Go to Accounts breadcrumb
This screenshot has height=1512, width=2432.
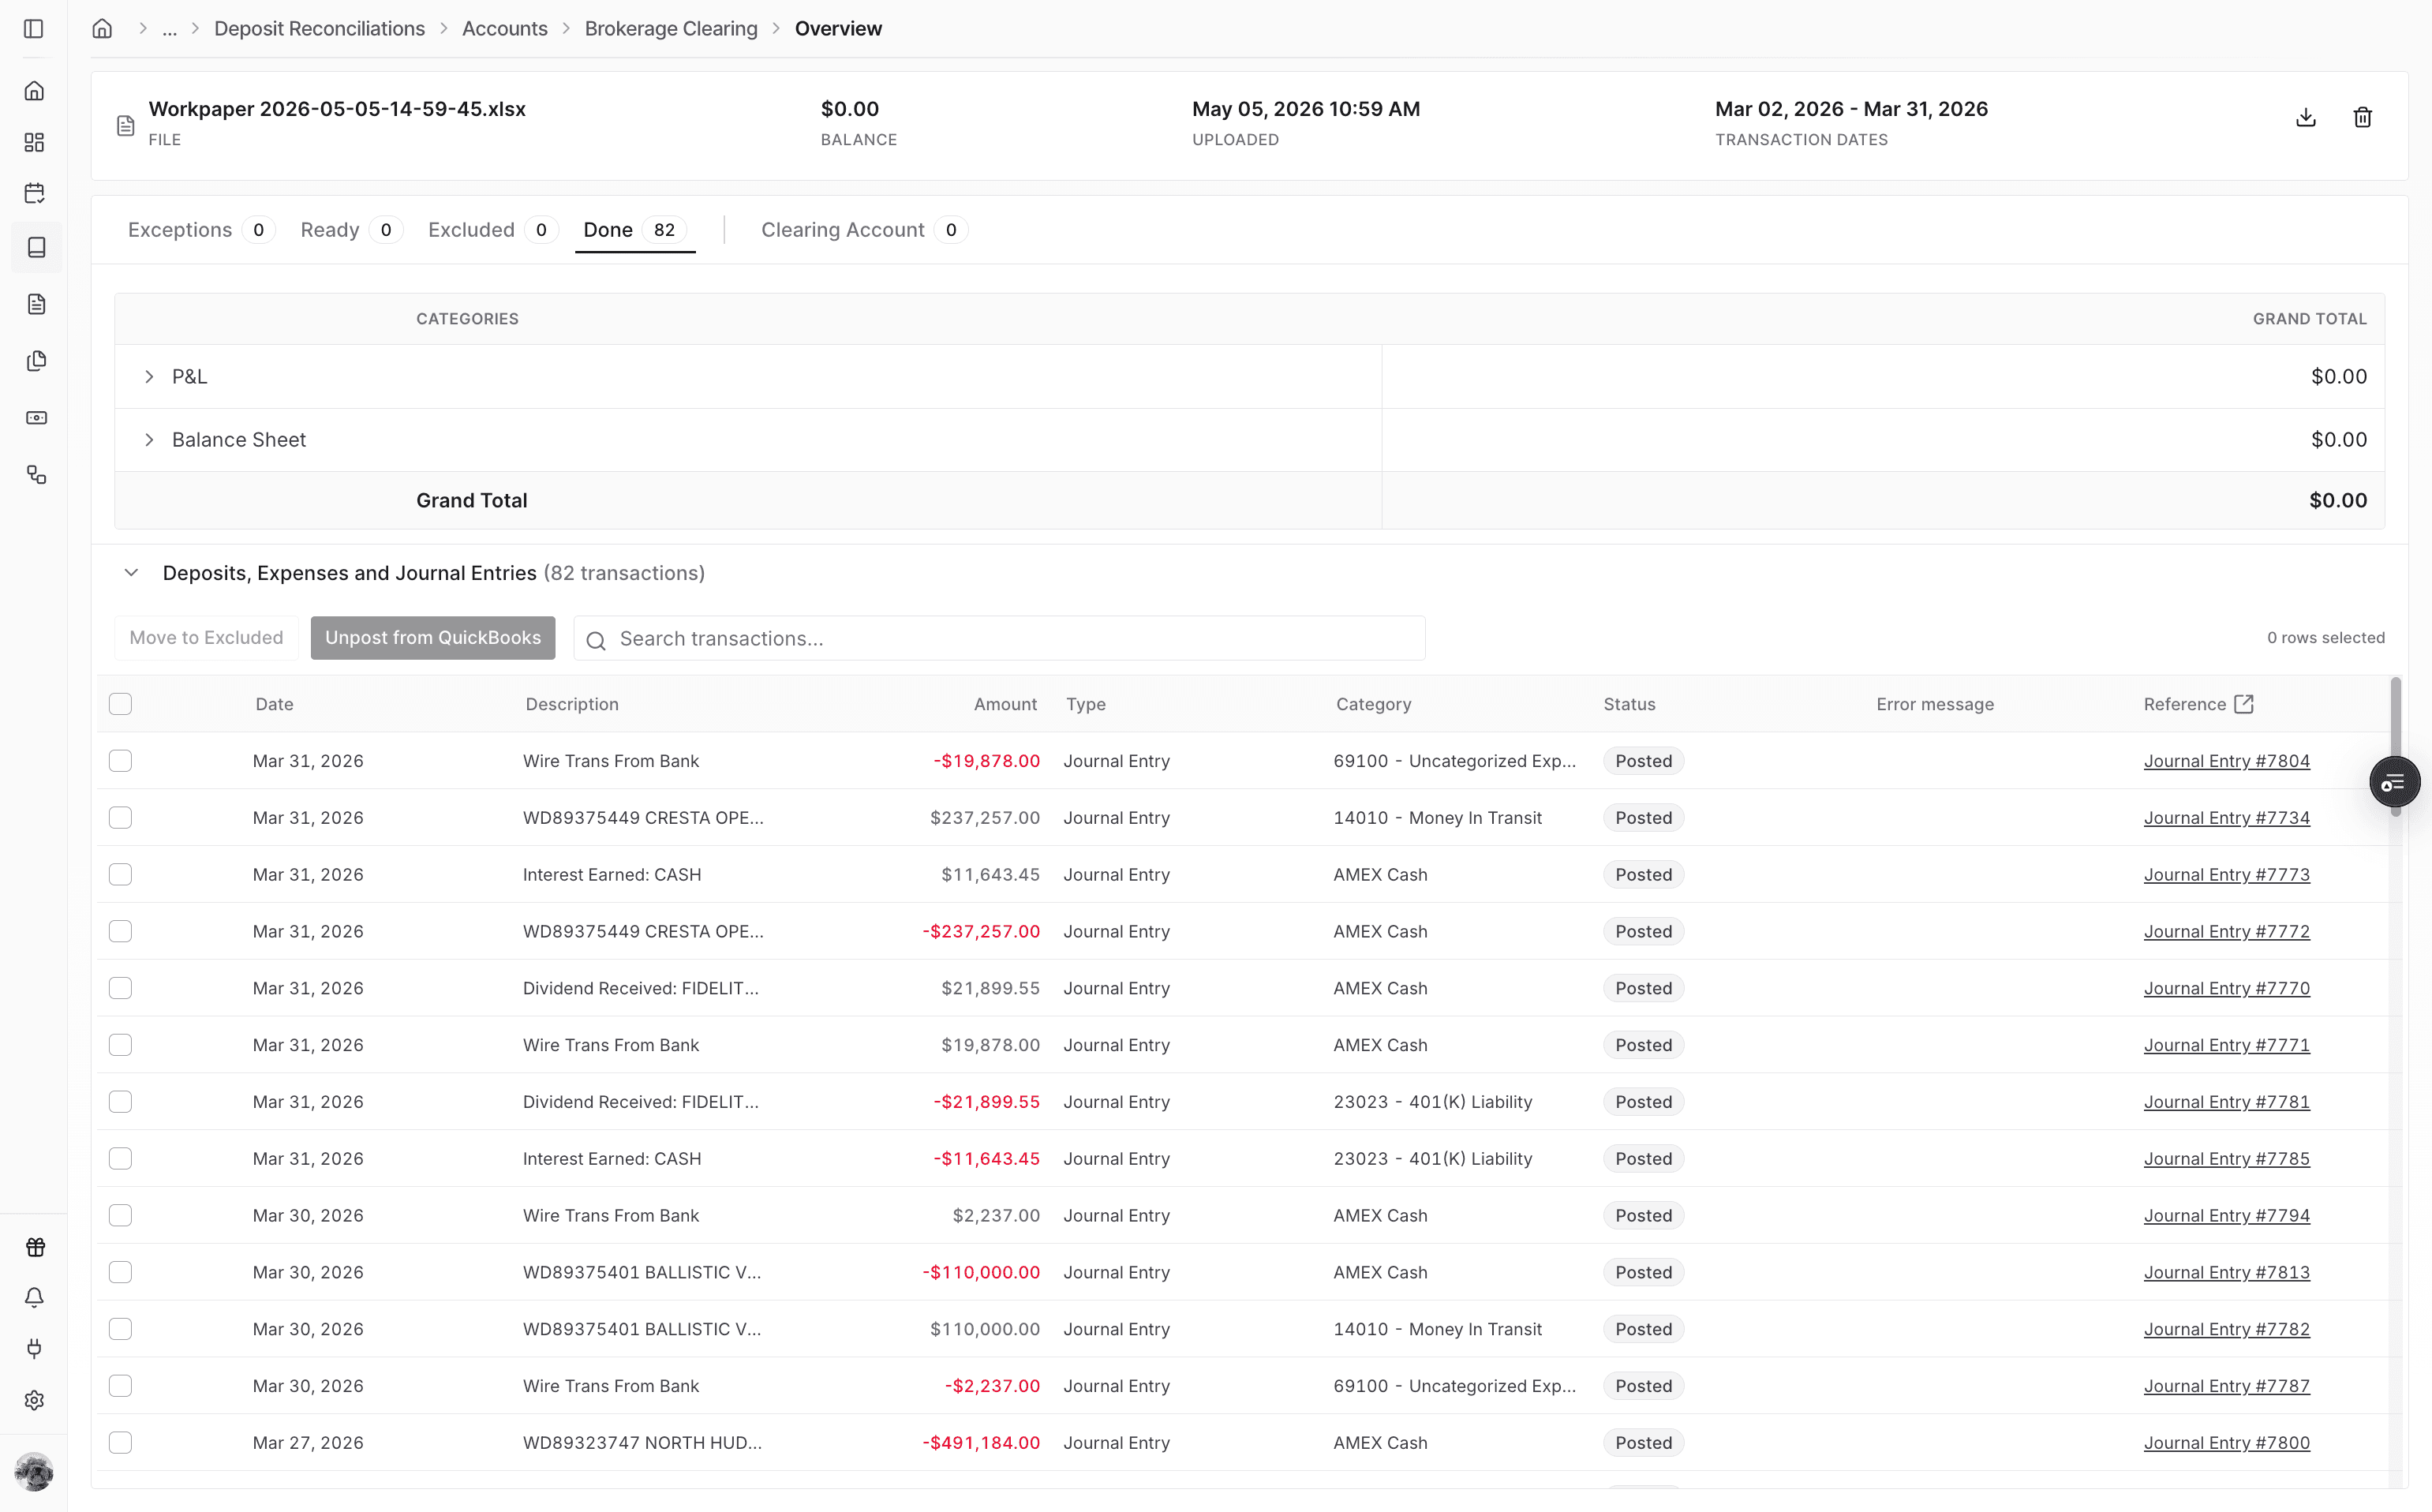(504, 29)
